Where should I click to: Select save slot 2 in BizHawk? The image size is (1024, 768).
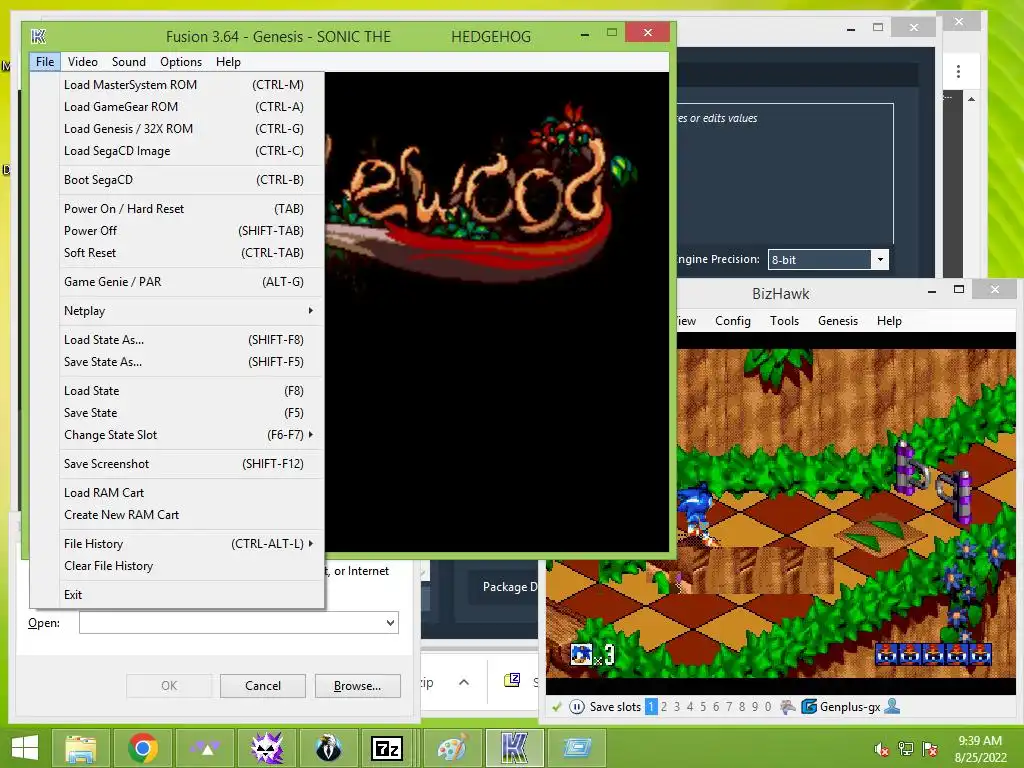pyautogui.click(x=664, y=707)
